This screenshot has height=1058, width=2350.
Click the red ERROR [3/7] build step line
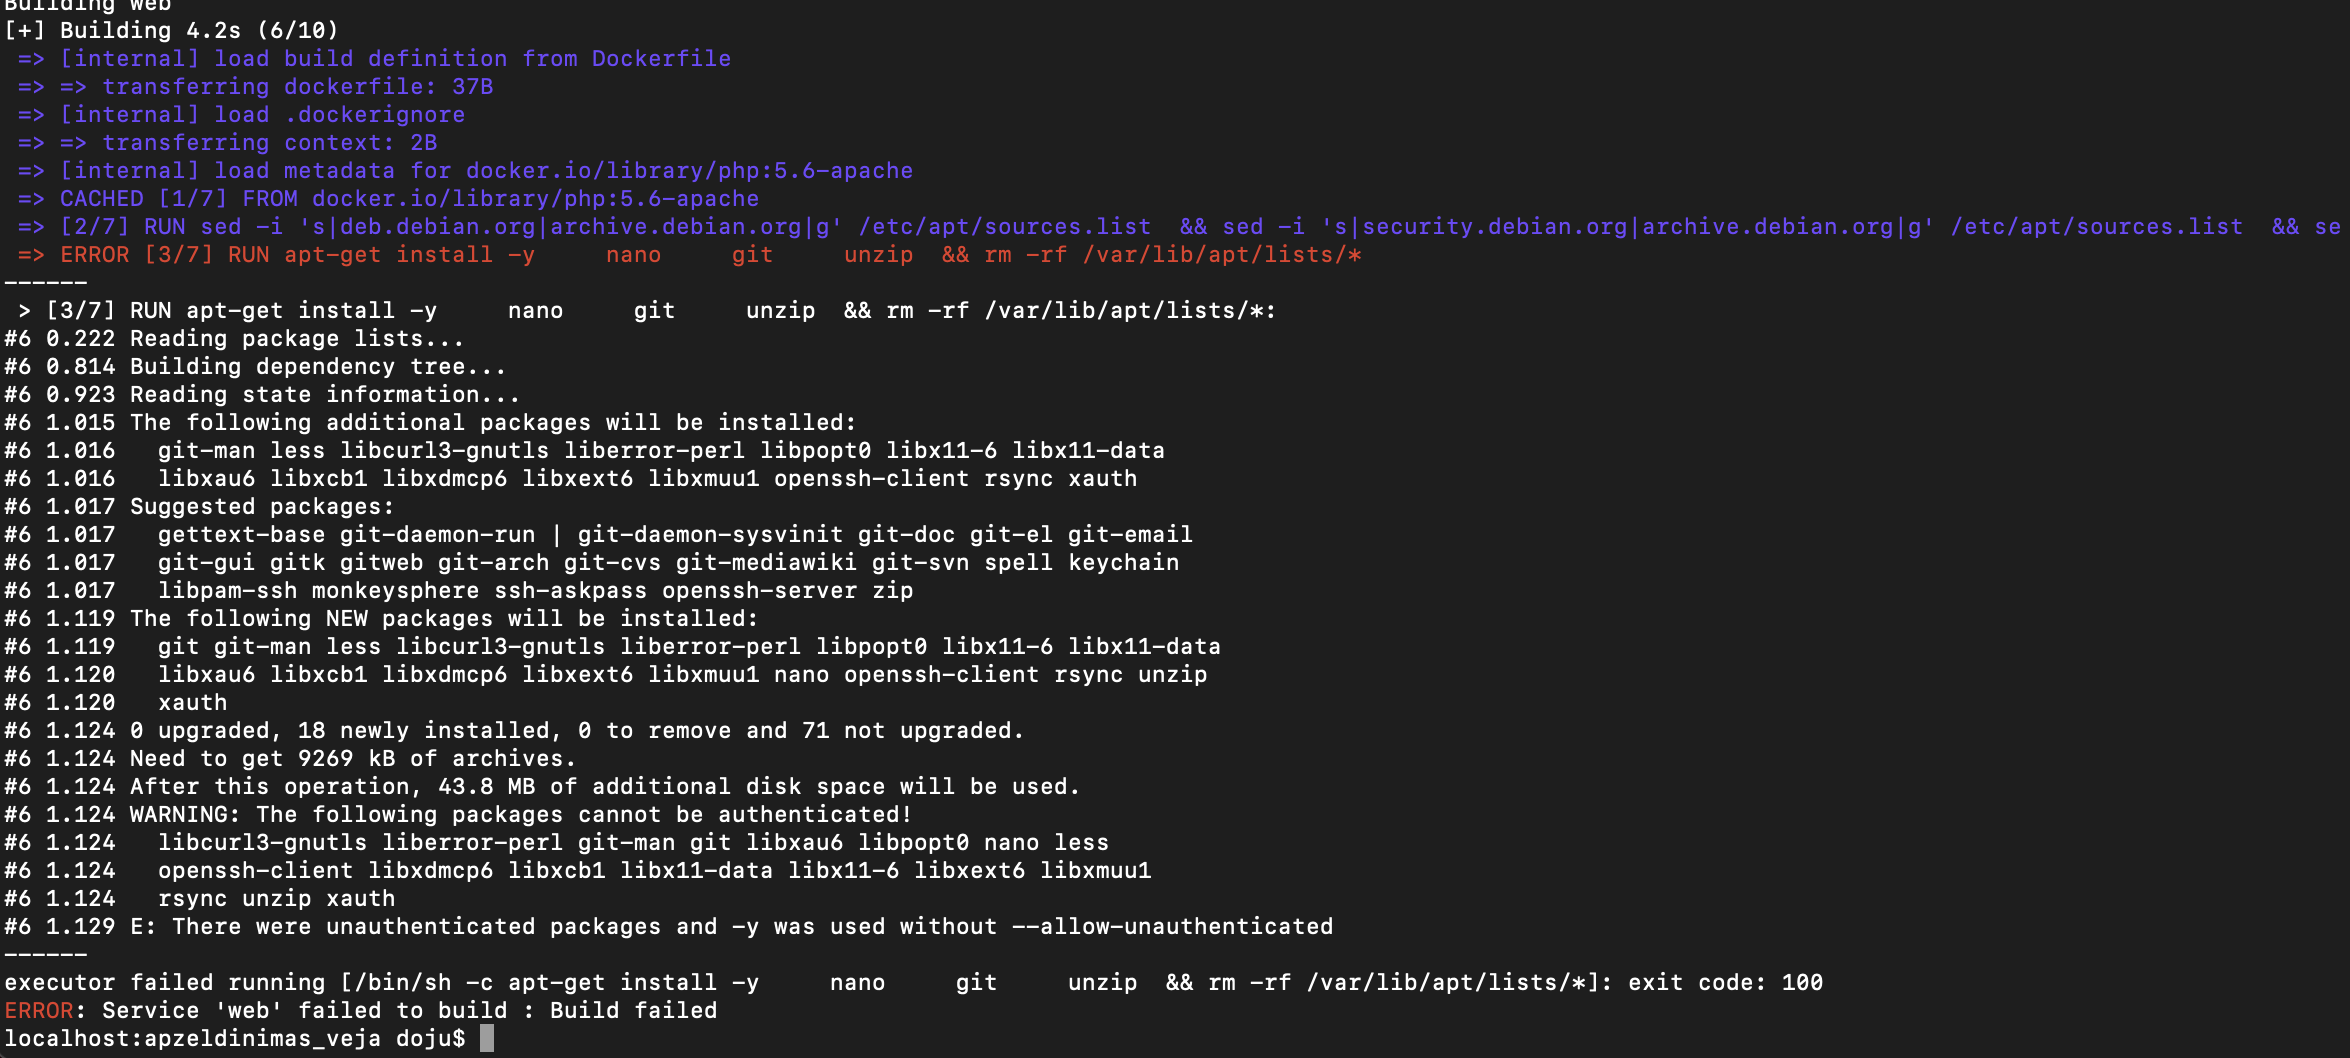coord(710,255)
